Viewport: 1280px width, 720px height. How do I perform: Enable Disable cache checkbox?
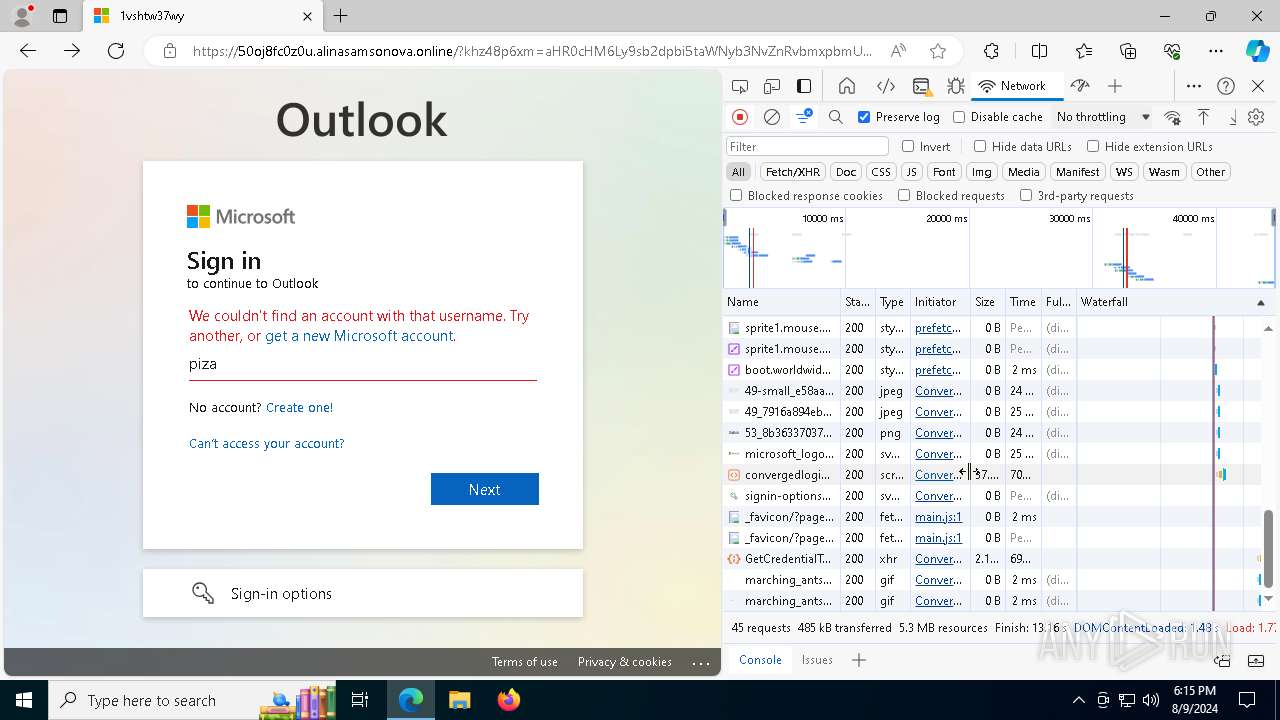pyautogui.click(x=959, y=117)
